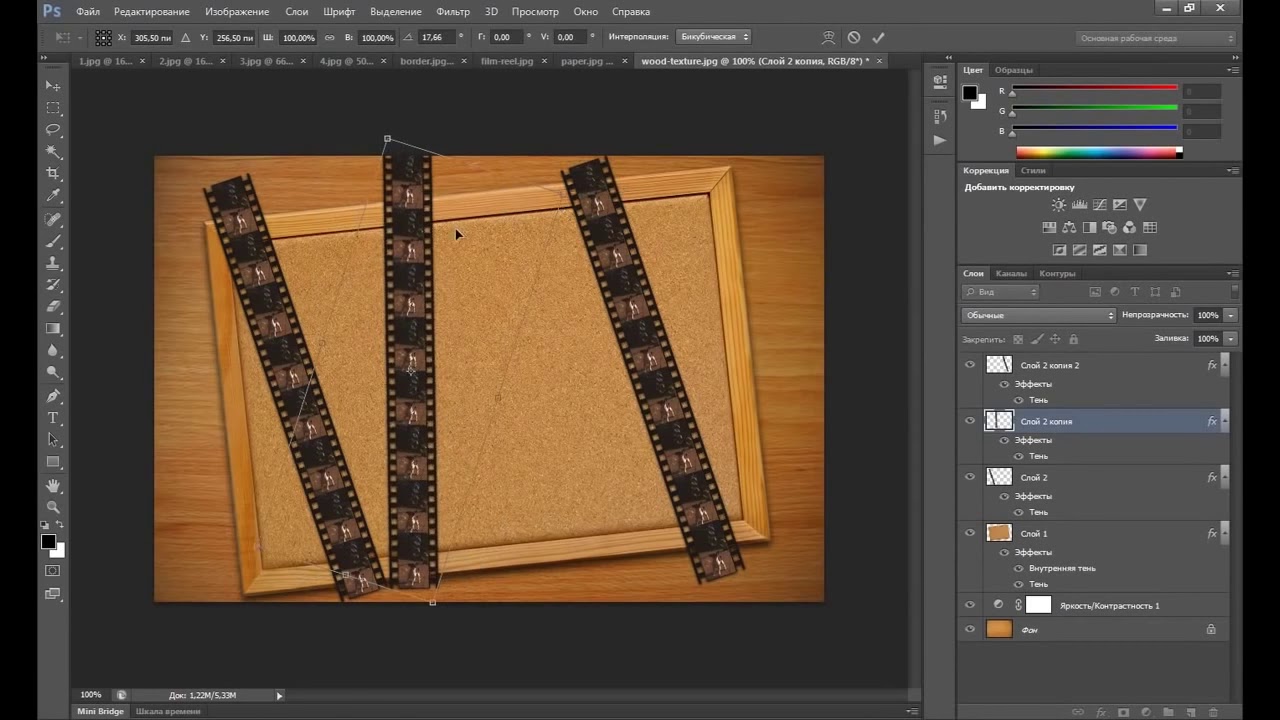Select the Rectangle shape tool
This screenshot has height=720, width=1280.
click(53, 462)
